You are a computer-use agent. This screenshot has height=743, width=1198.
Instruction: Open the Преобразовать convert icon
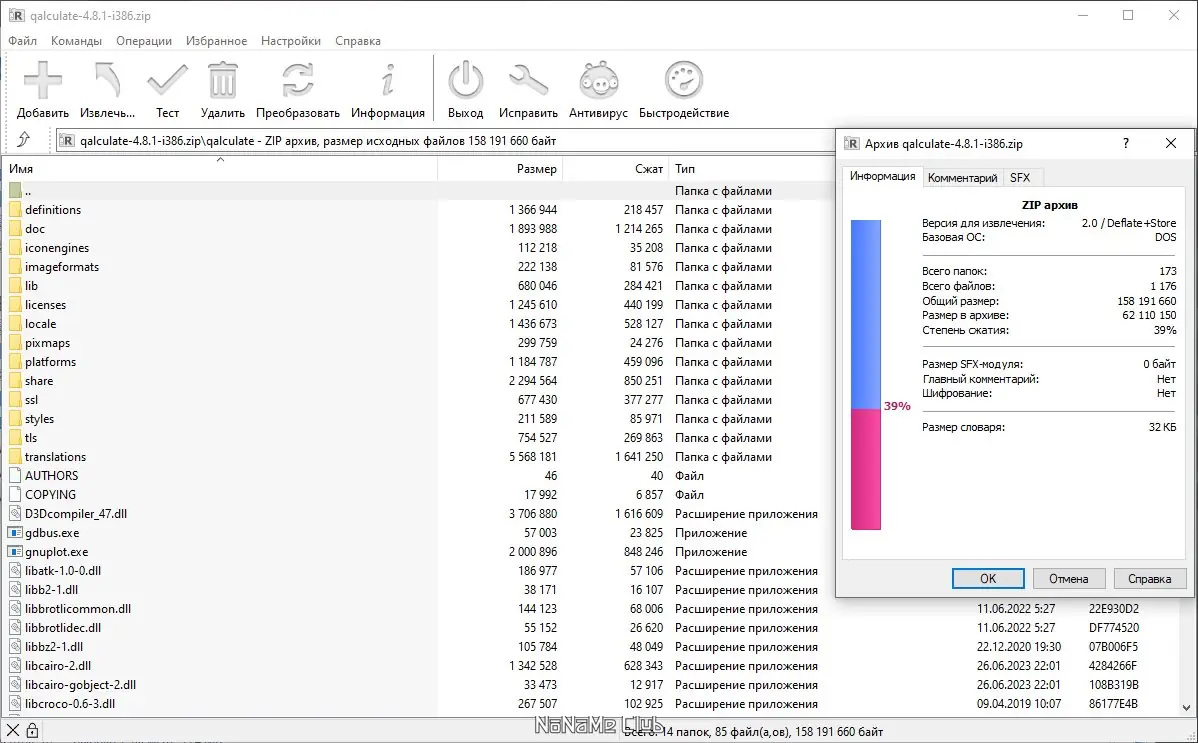(x=297, y=80)
